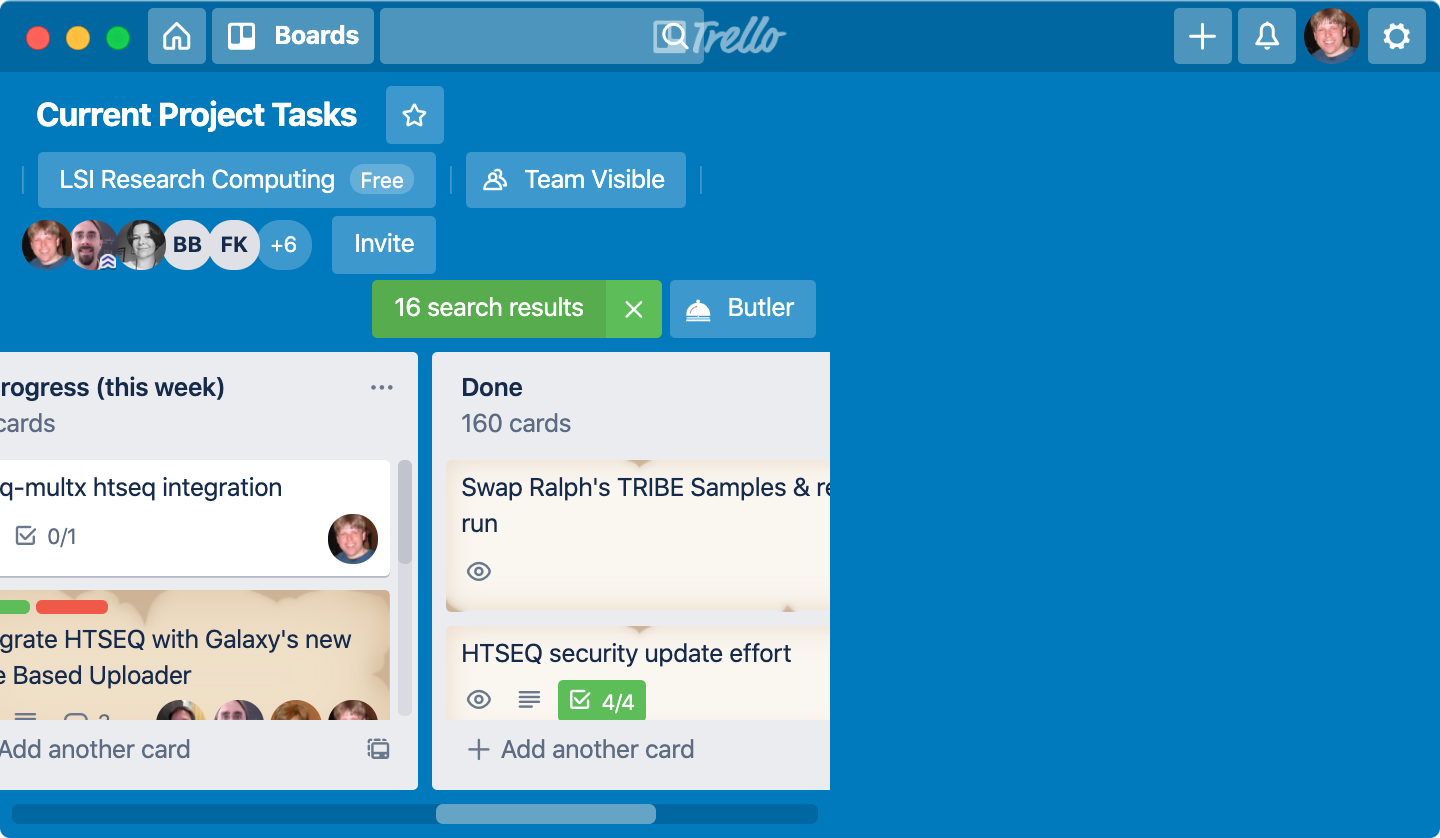The image size is (1440, 838).
Task: Open board member FK avatar
Action: coord(234,245)
